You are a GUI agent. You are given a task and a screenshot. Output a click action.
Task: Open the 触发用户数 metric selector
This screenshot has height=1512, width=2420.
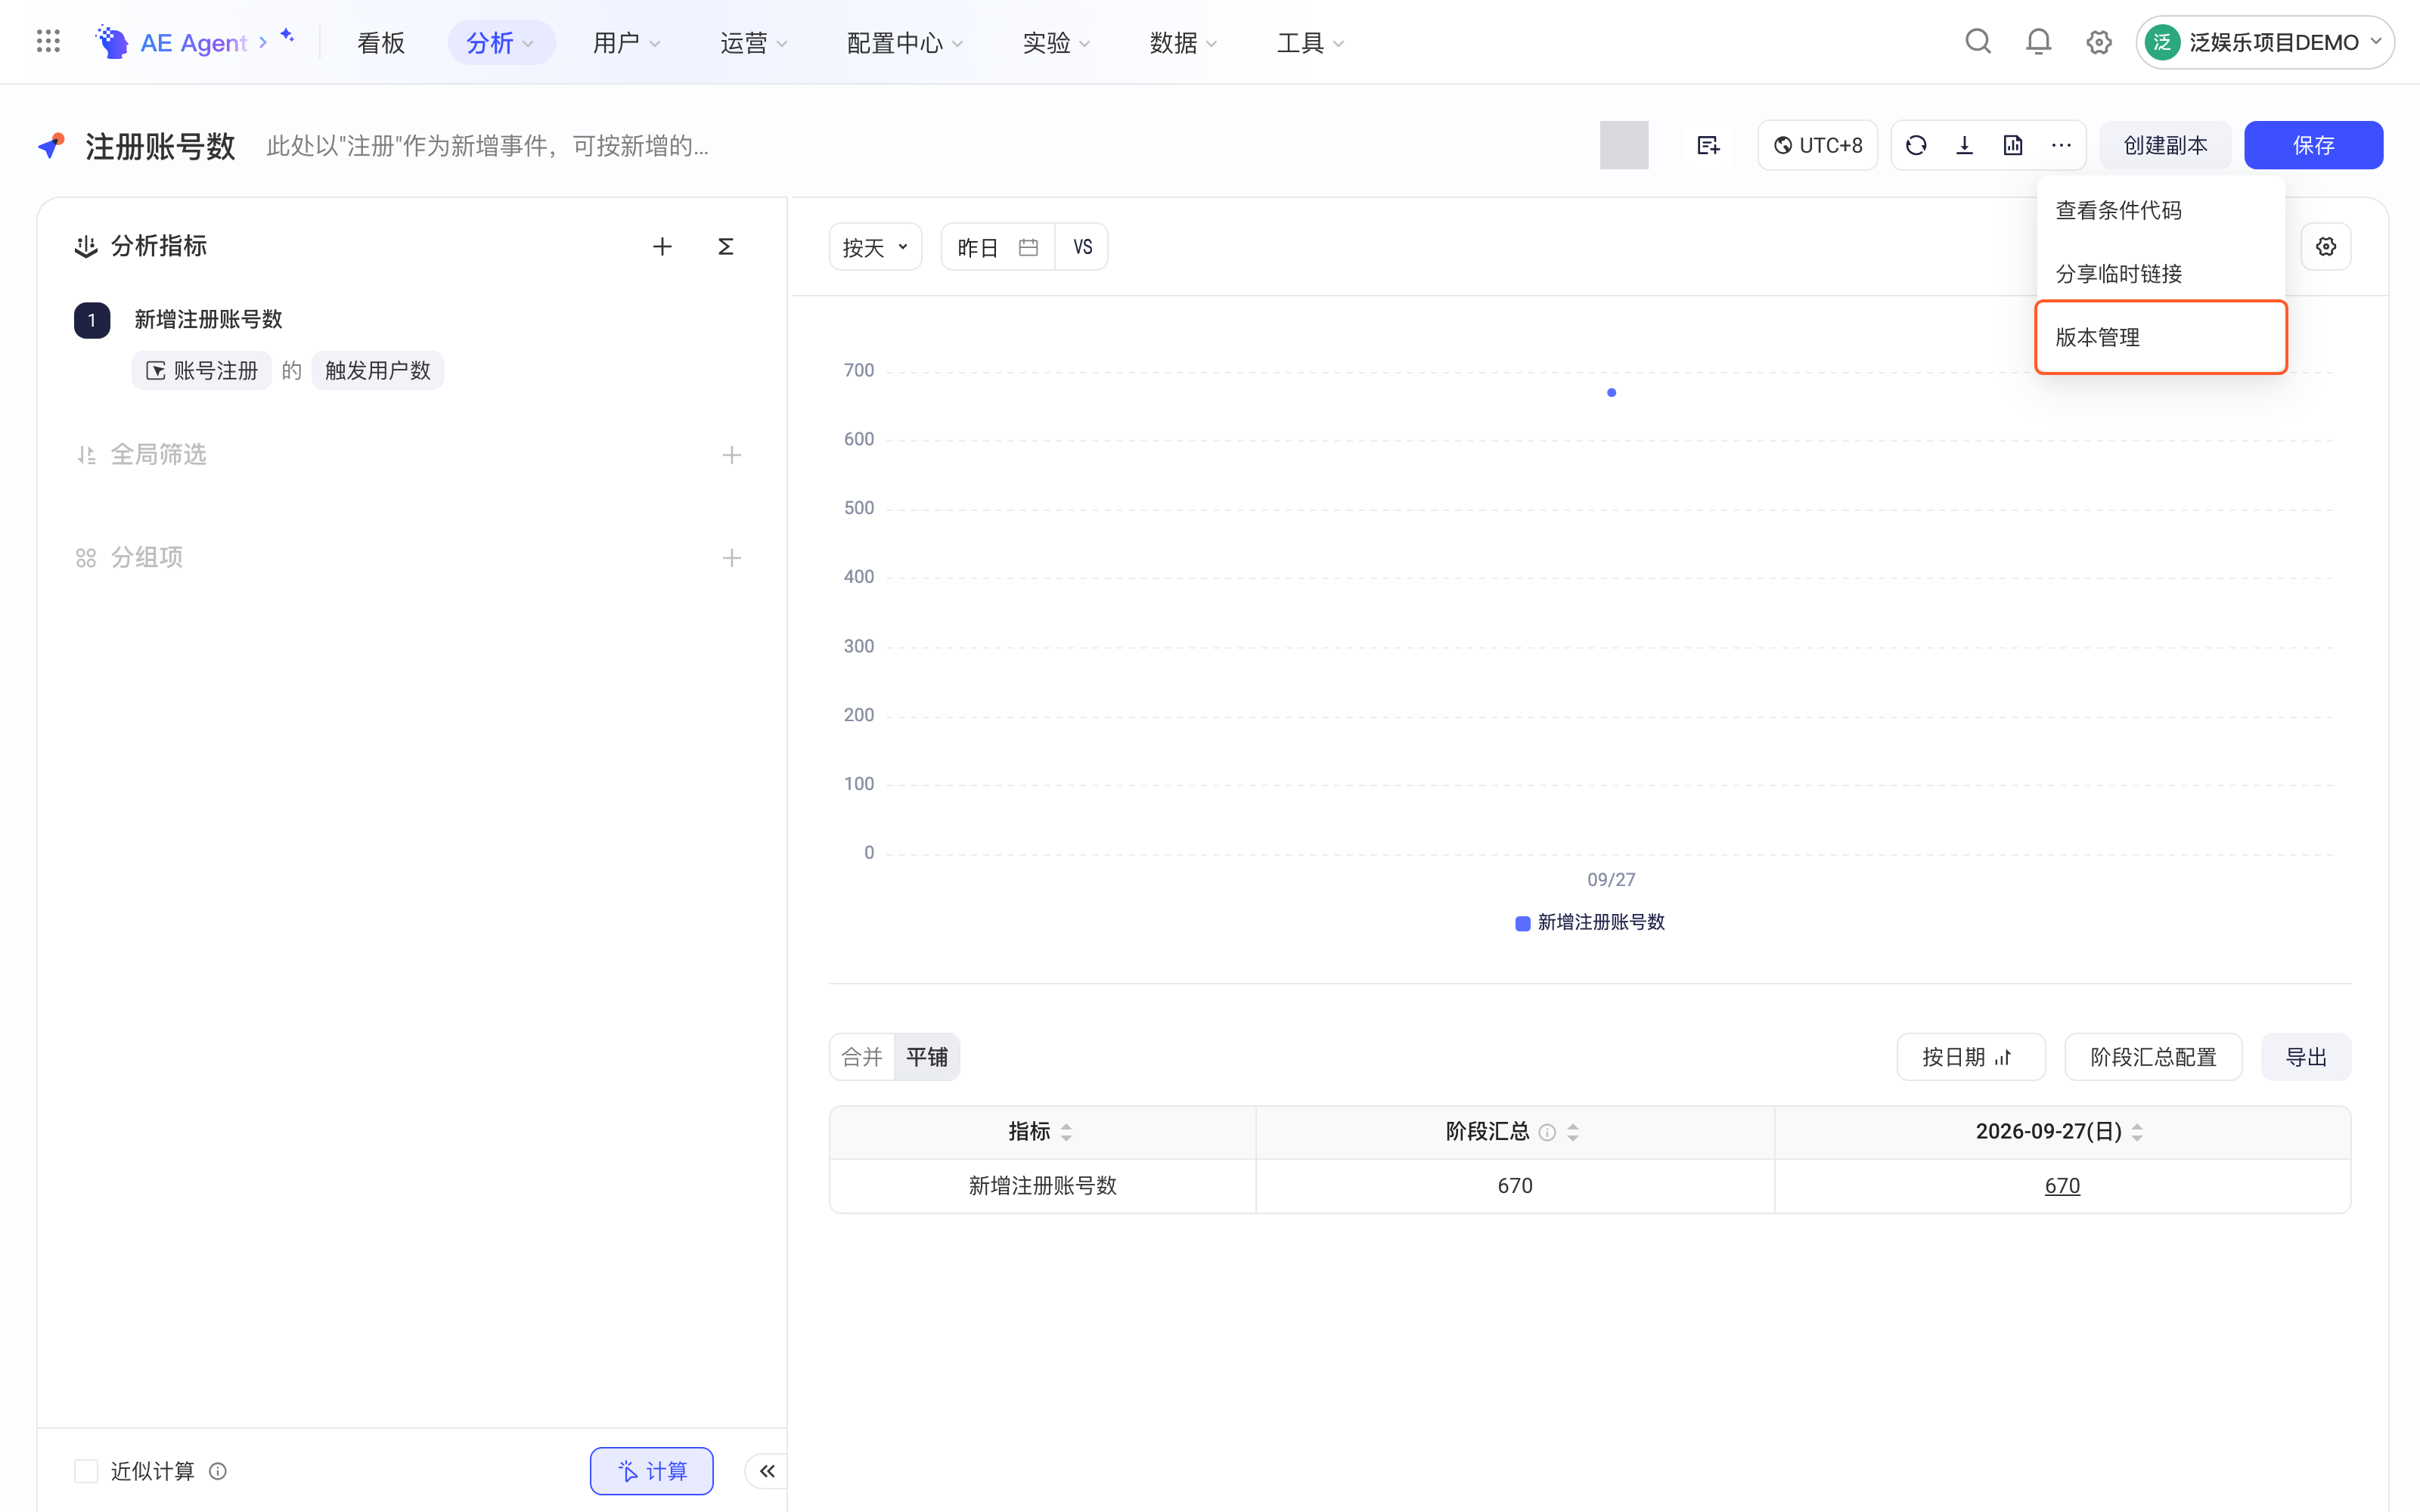[x=378, y=371]
